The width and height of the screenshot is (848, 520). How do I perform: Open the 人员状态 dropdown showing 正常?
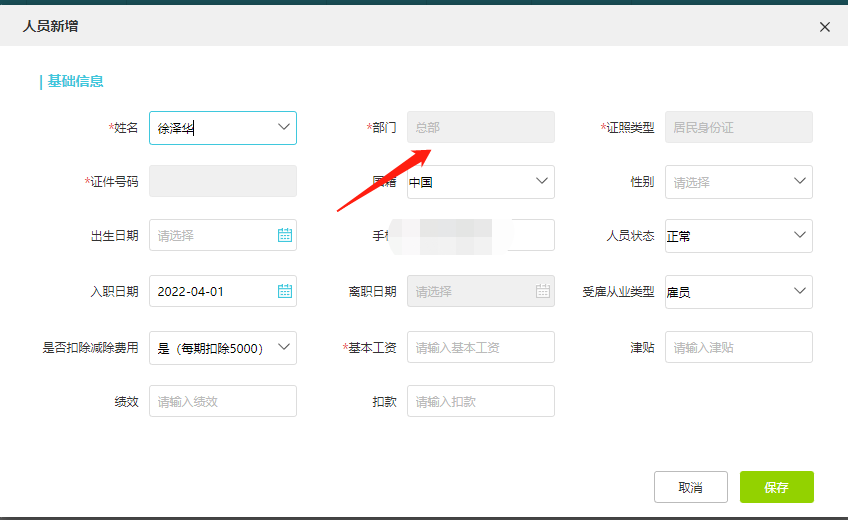(739, 236)
